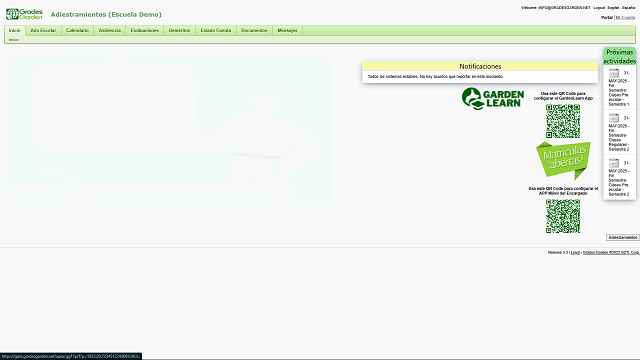Viewport: 640px width, 360px height.
Task: Click the Logout link
Action: click(x=599, y=8)
